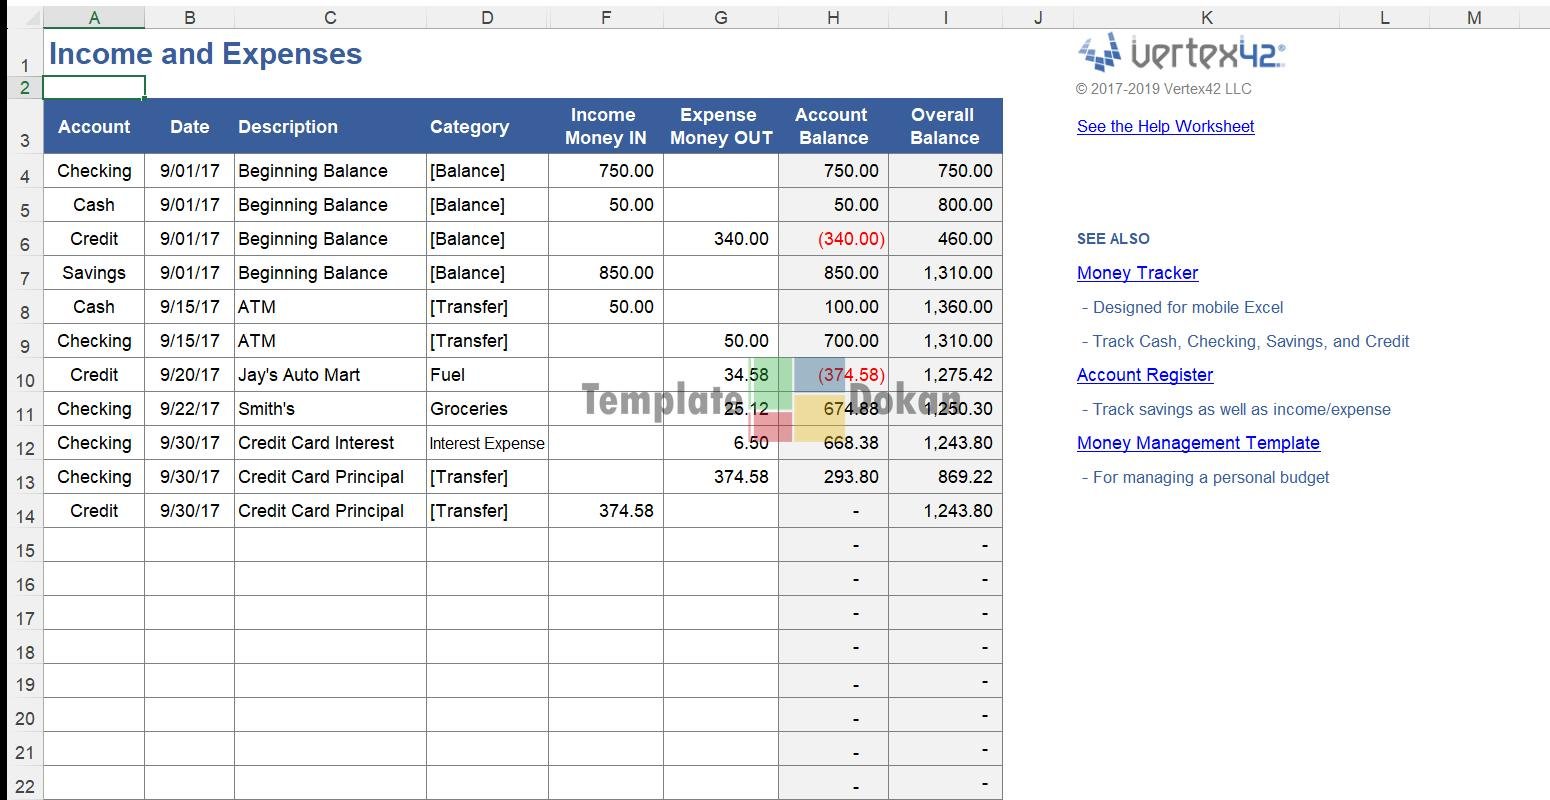Click the Vertex42 logo
The image size is (1550, 800).
coord(1181,52)
